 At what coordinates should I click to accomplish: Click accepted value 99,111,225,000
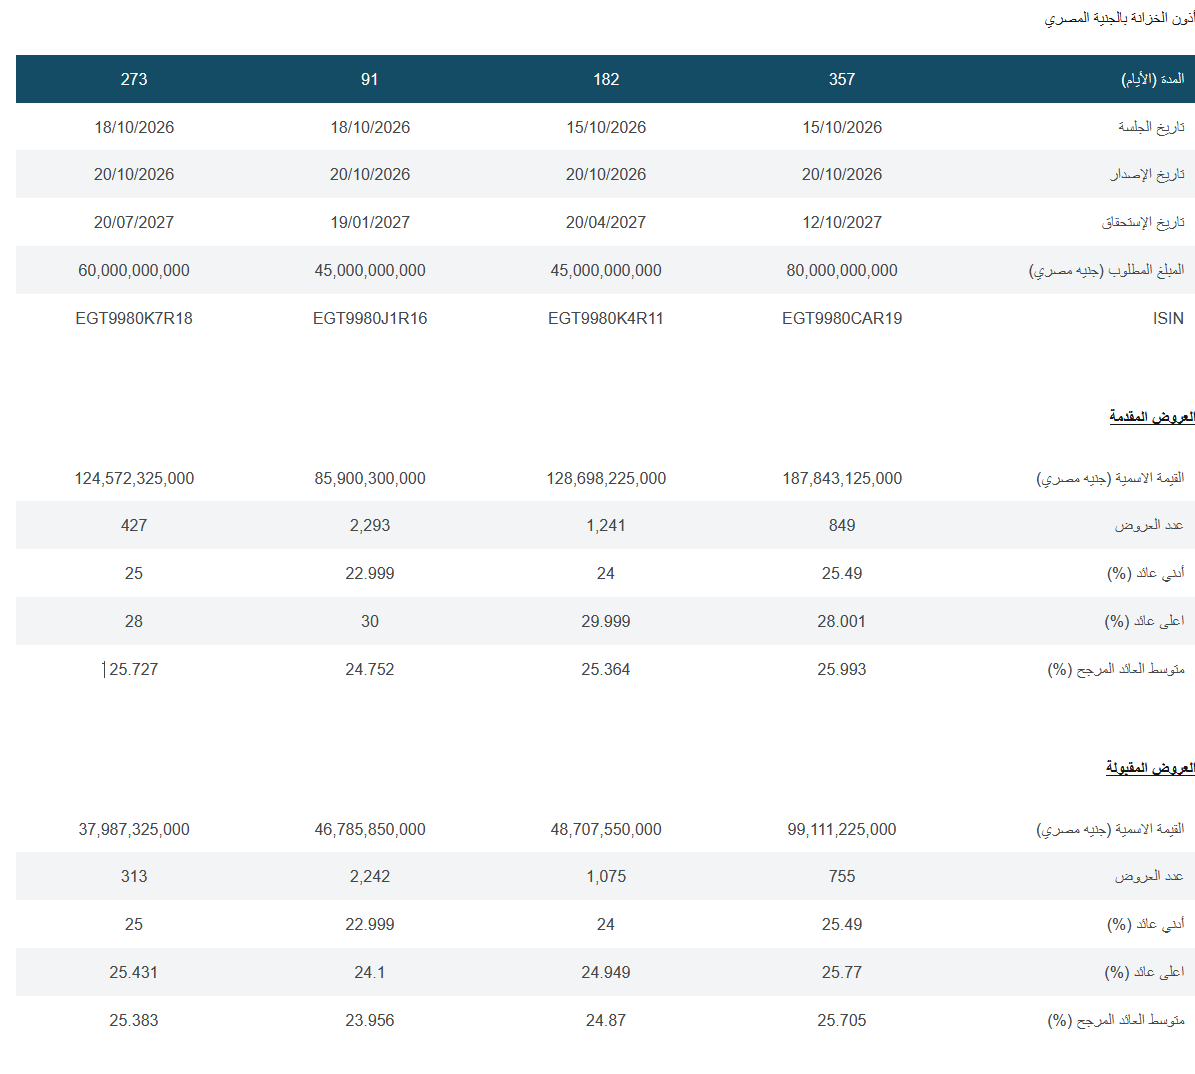coord(842,829)
